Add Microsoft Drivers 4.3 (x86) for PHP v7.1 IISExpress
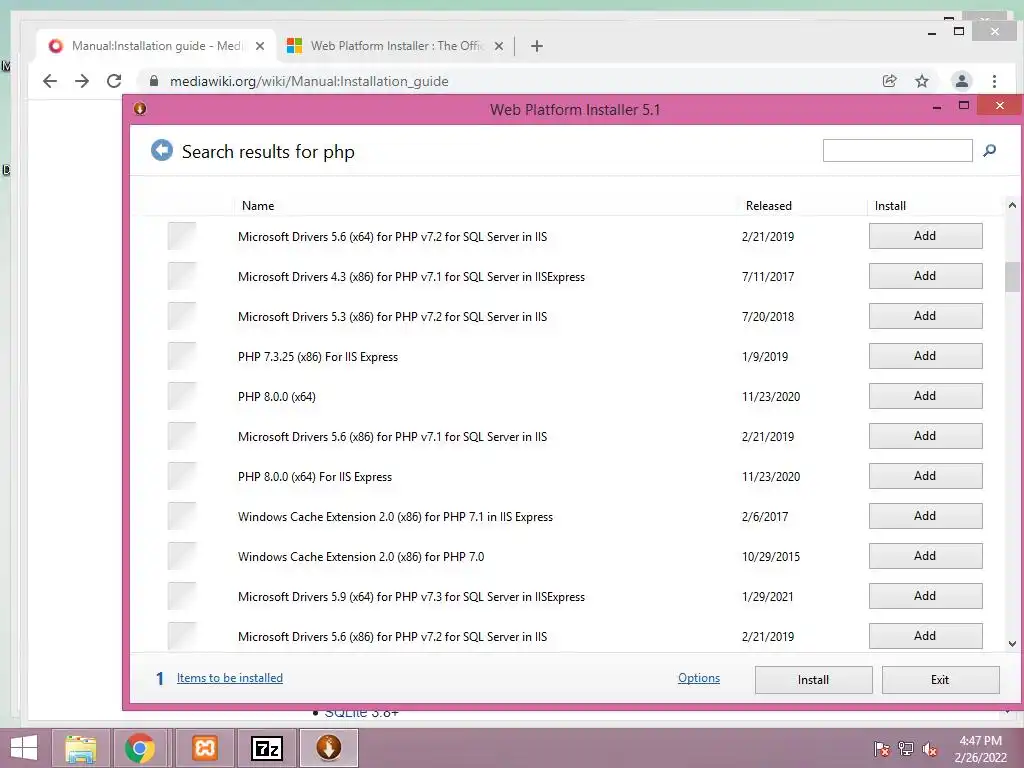Screen dimensions: 1024x768 point(925,276)
